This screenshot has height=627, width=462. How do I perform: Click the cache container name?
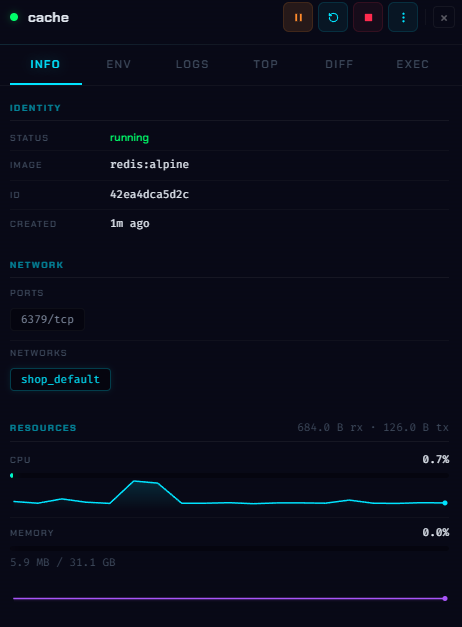pos(48,18)
